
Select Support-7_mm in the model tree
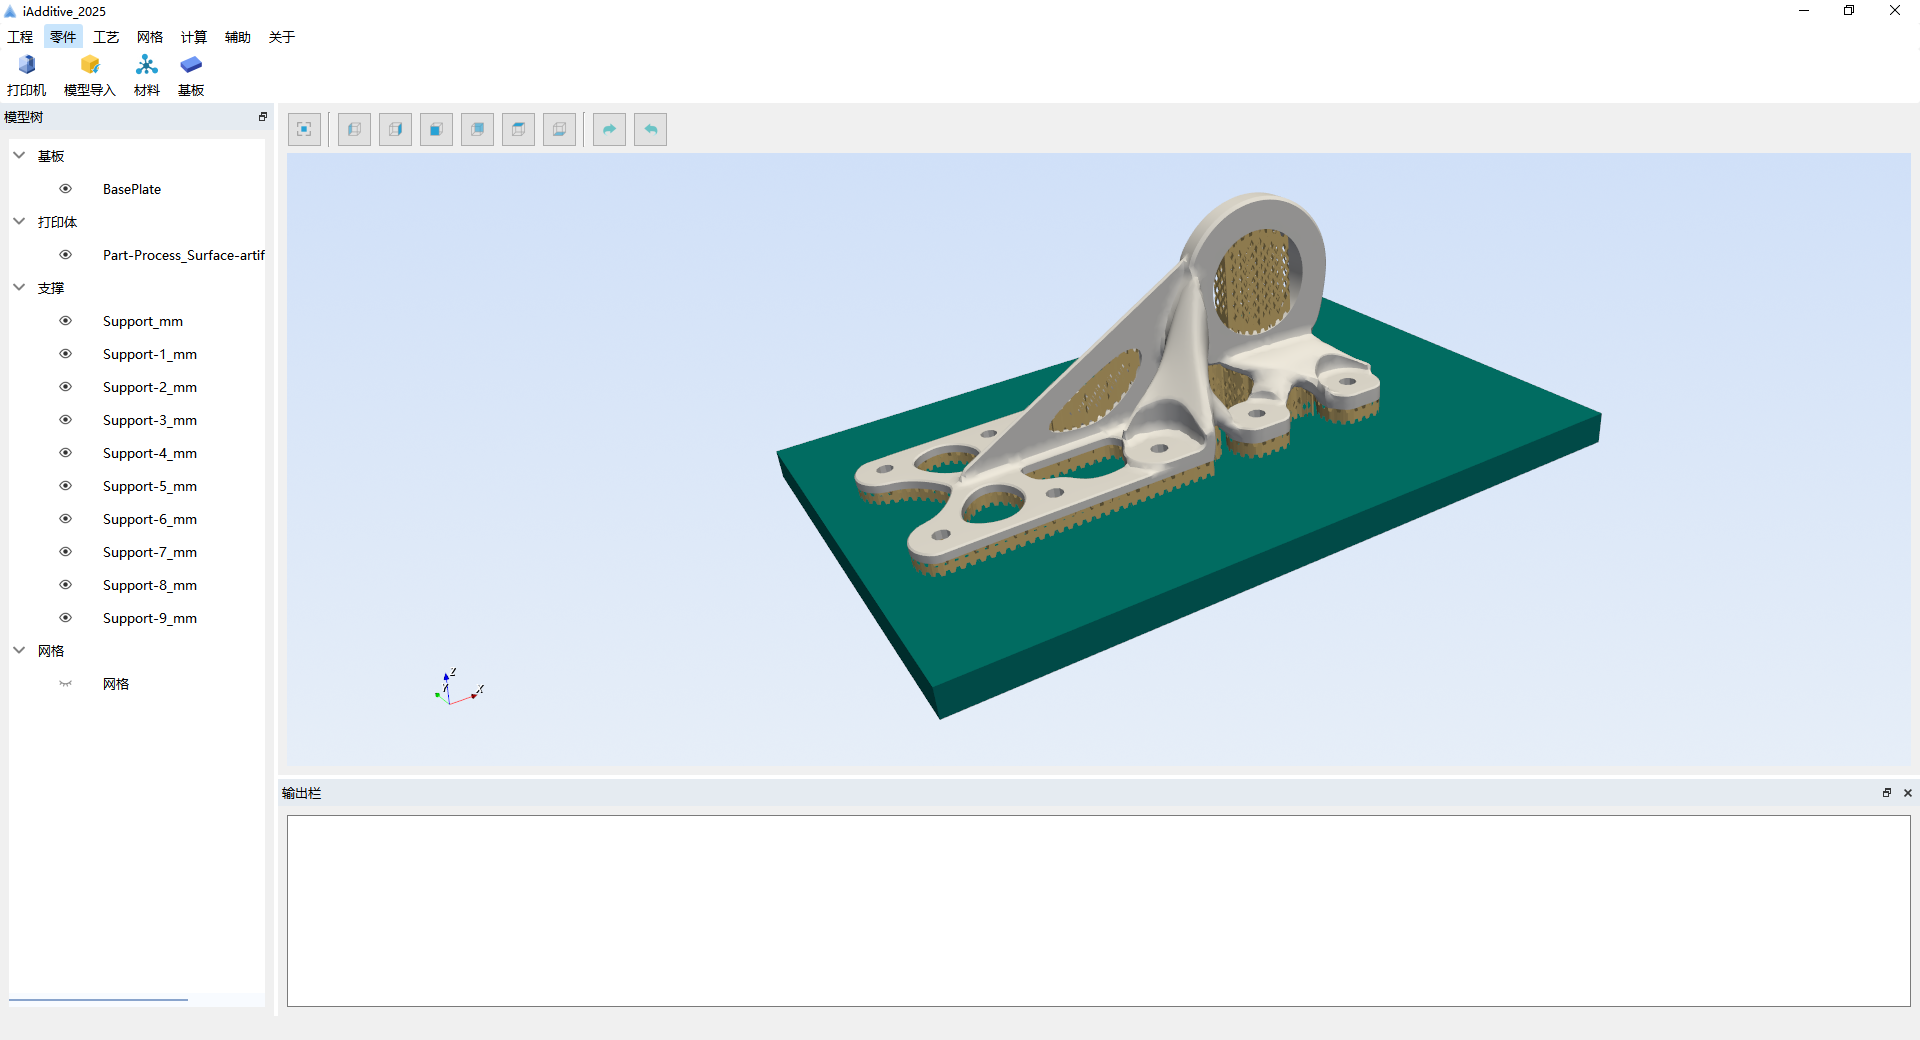(x=150, y=552)
